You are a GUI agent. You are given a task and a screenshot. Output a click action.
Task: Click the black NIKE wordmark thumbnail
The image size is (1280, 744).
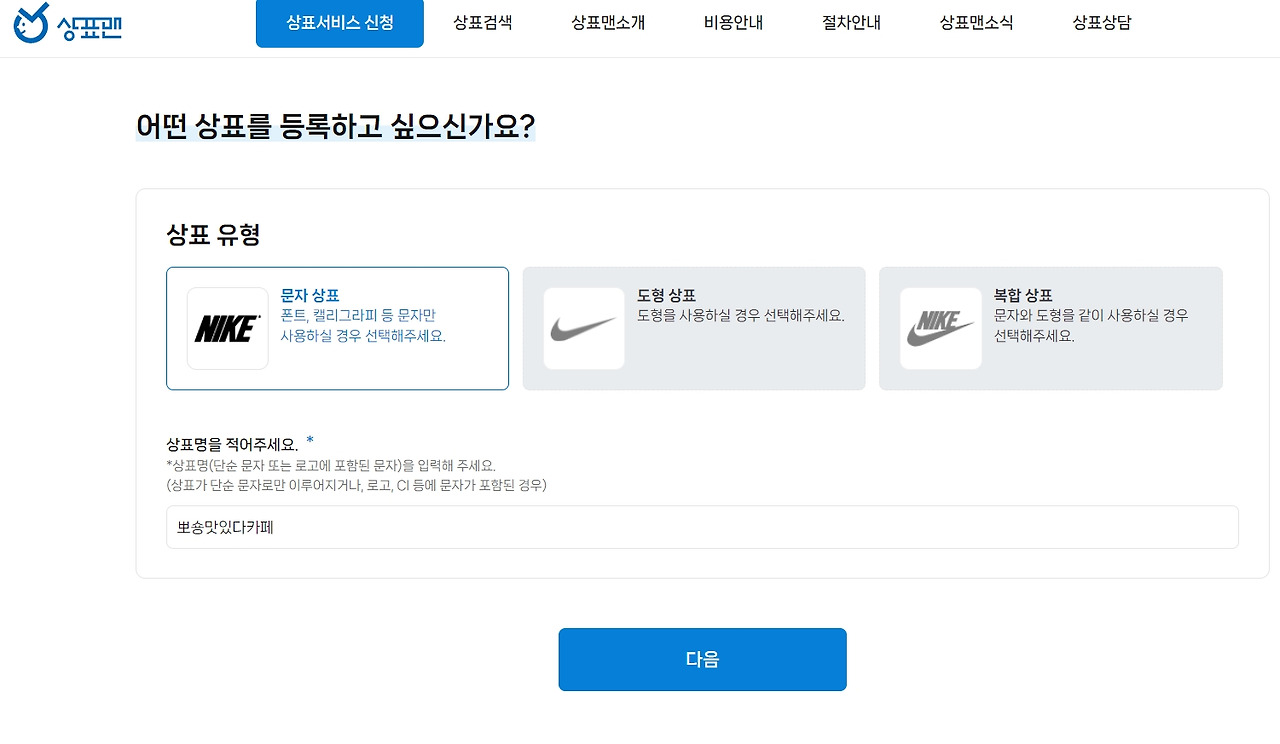228,328
